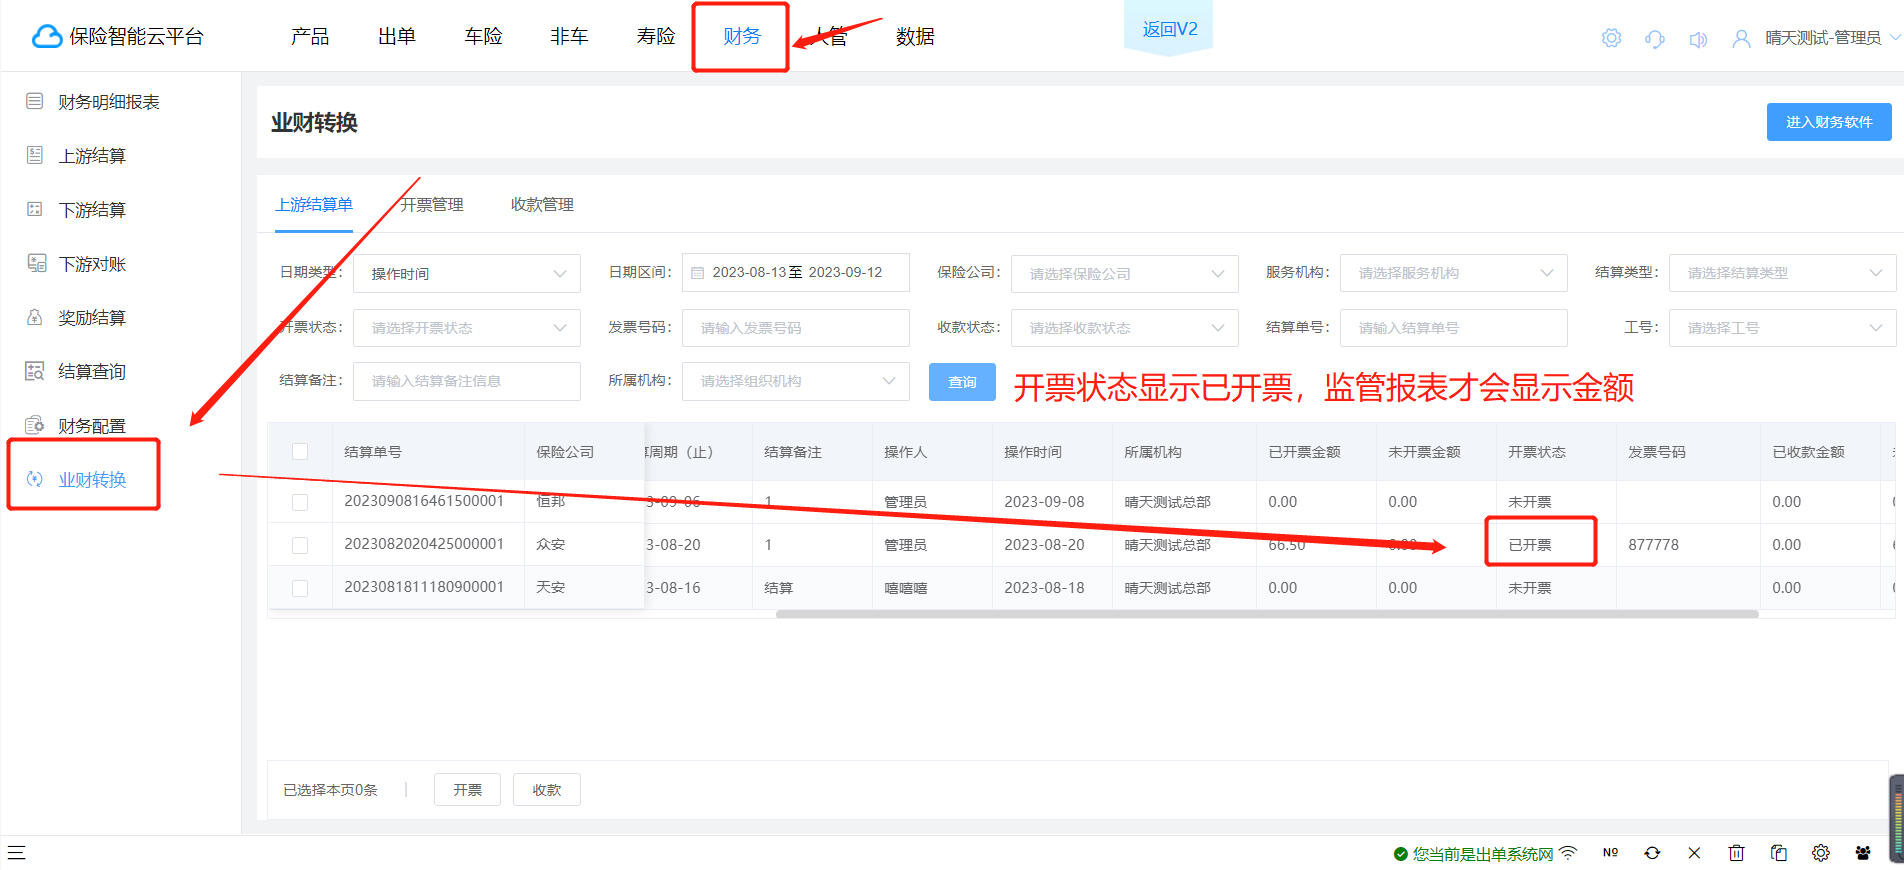Select the 上游结算单 tab
The image size is (1904, 870).
314,205
